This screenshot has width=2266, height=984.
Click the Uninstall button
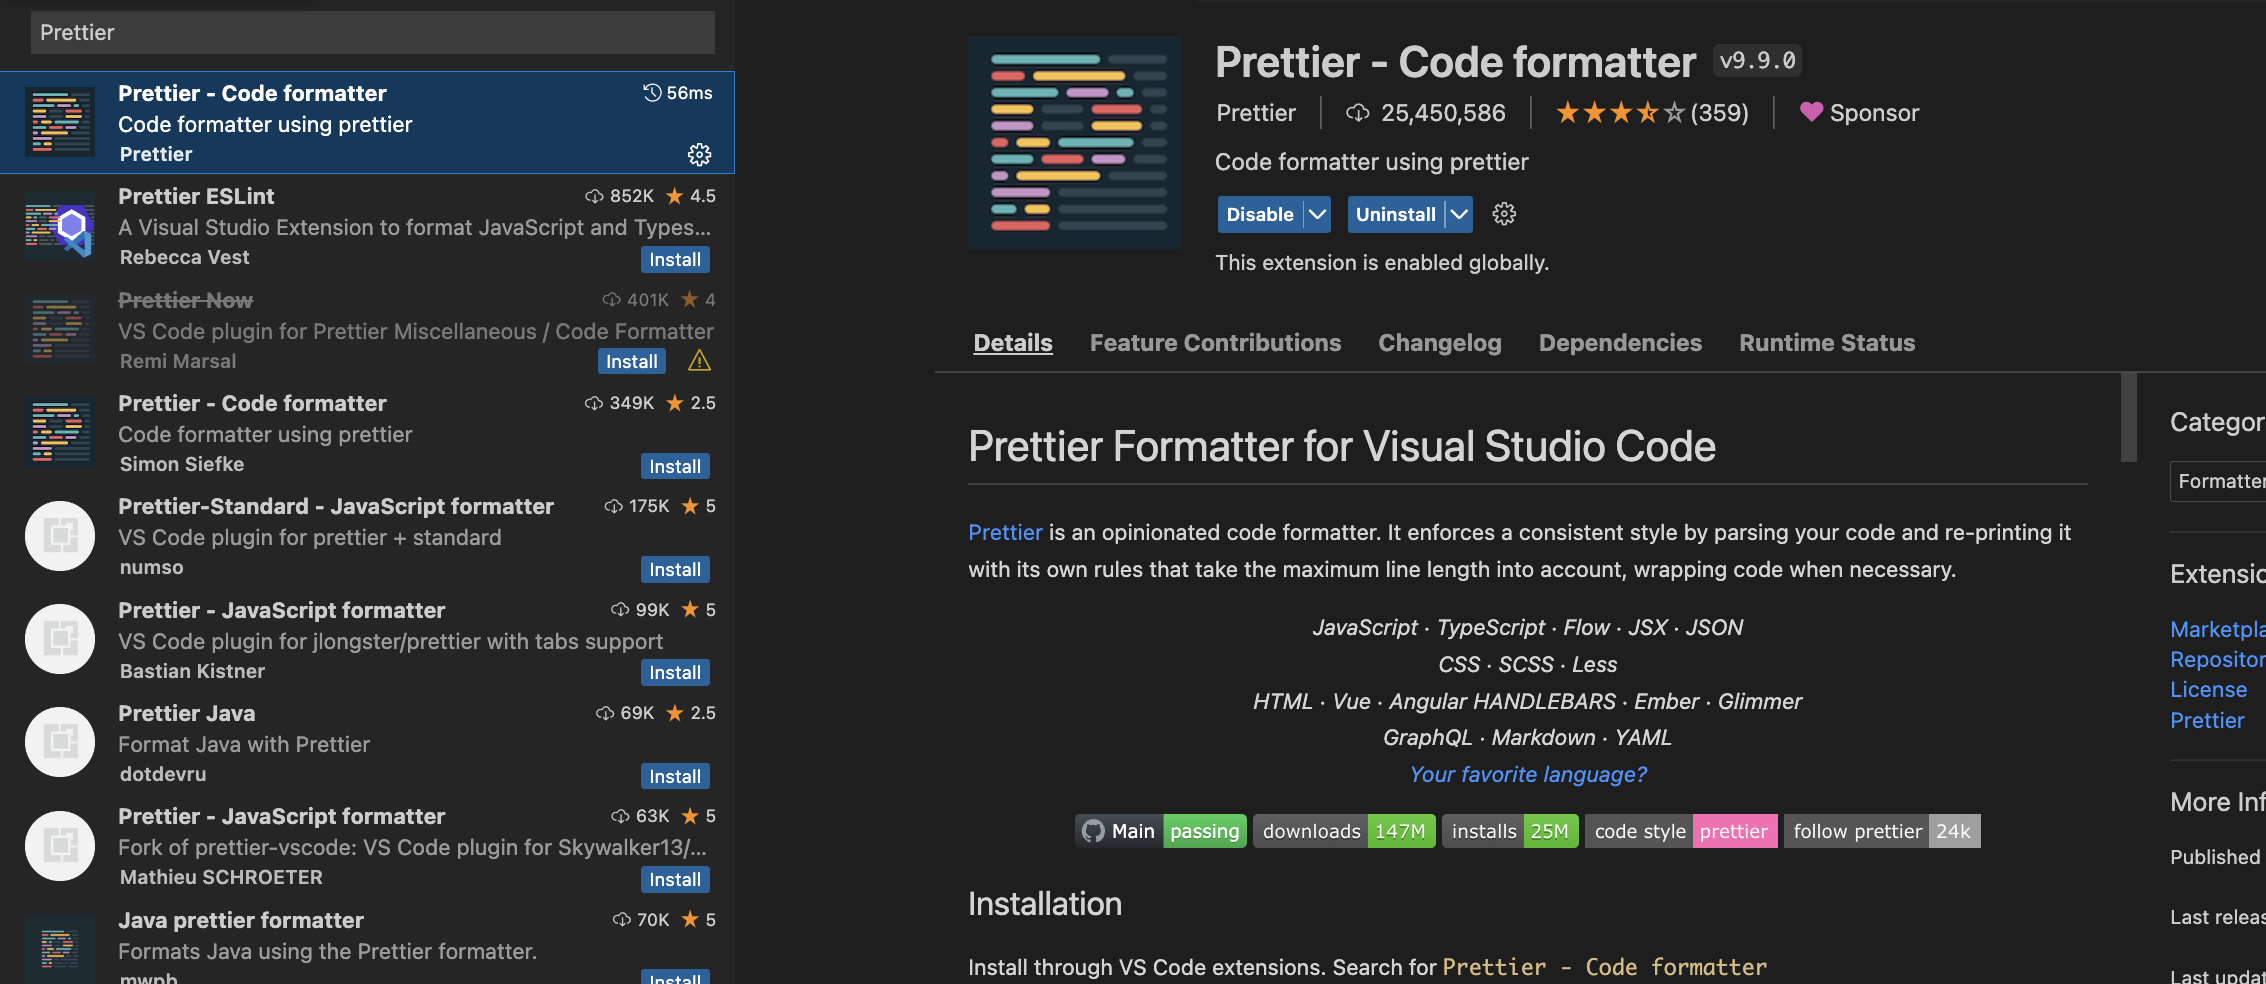[1396, 214]
